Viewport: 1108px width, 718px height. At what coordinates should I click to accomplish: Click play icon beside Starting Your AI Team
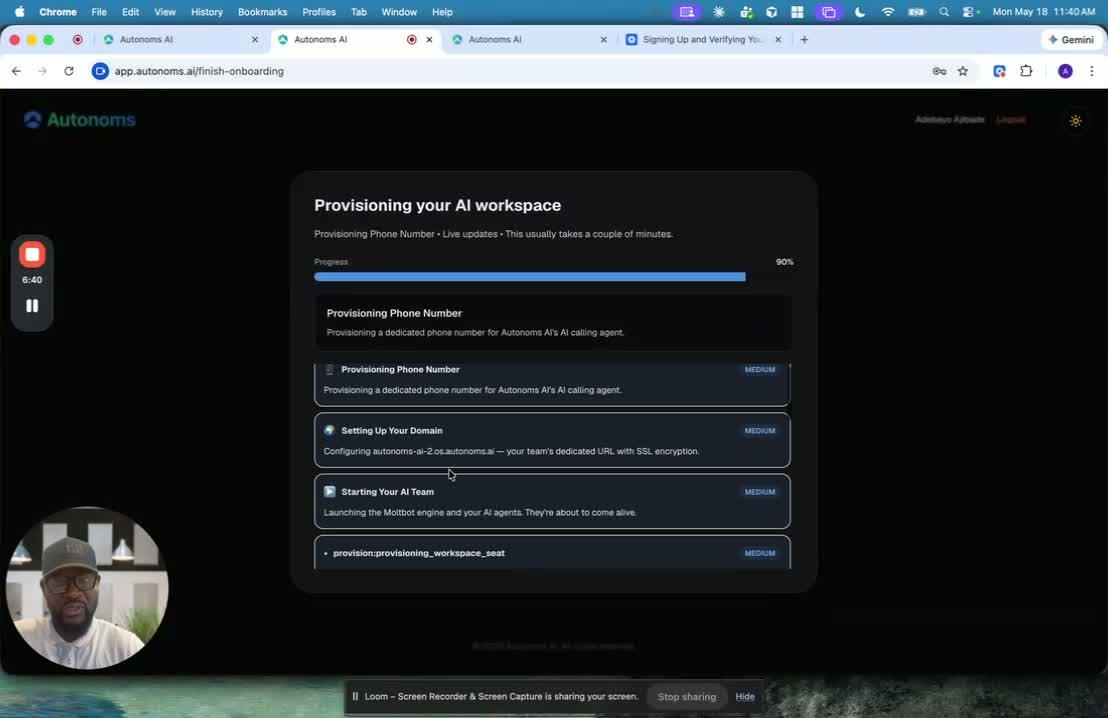pyautogui.click(x=329, y=492)
